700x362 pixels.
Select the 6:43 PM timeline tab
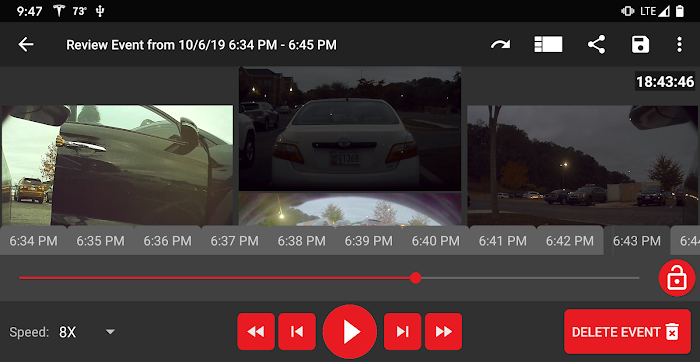637,241
